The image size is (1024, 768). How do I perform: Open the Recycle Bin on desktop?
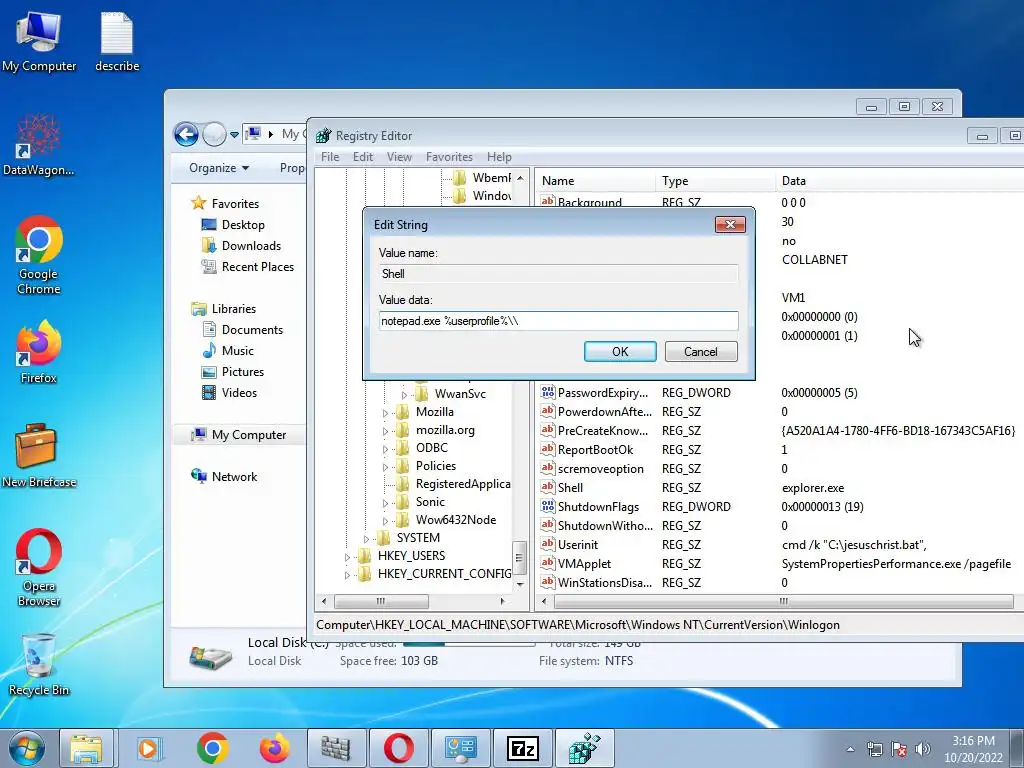[39, 665]
